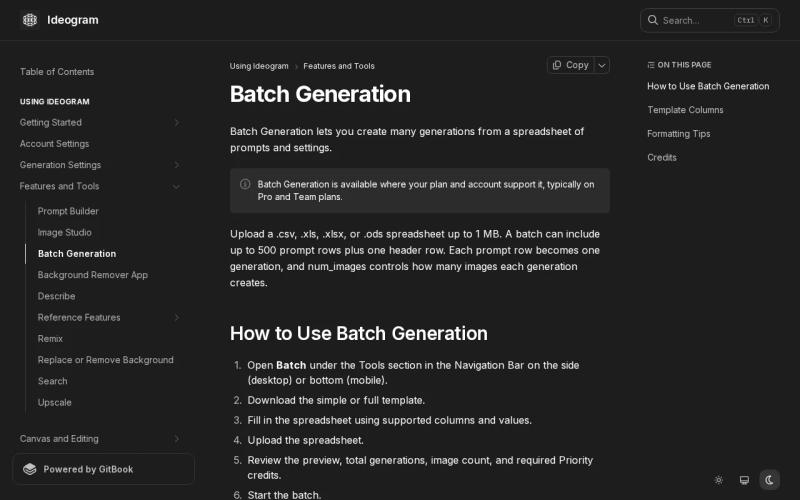Open the Remix page
The height and width of the screenshot is (500, 800).
[50, 339]
